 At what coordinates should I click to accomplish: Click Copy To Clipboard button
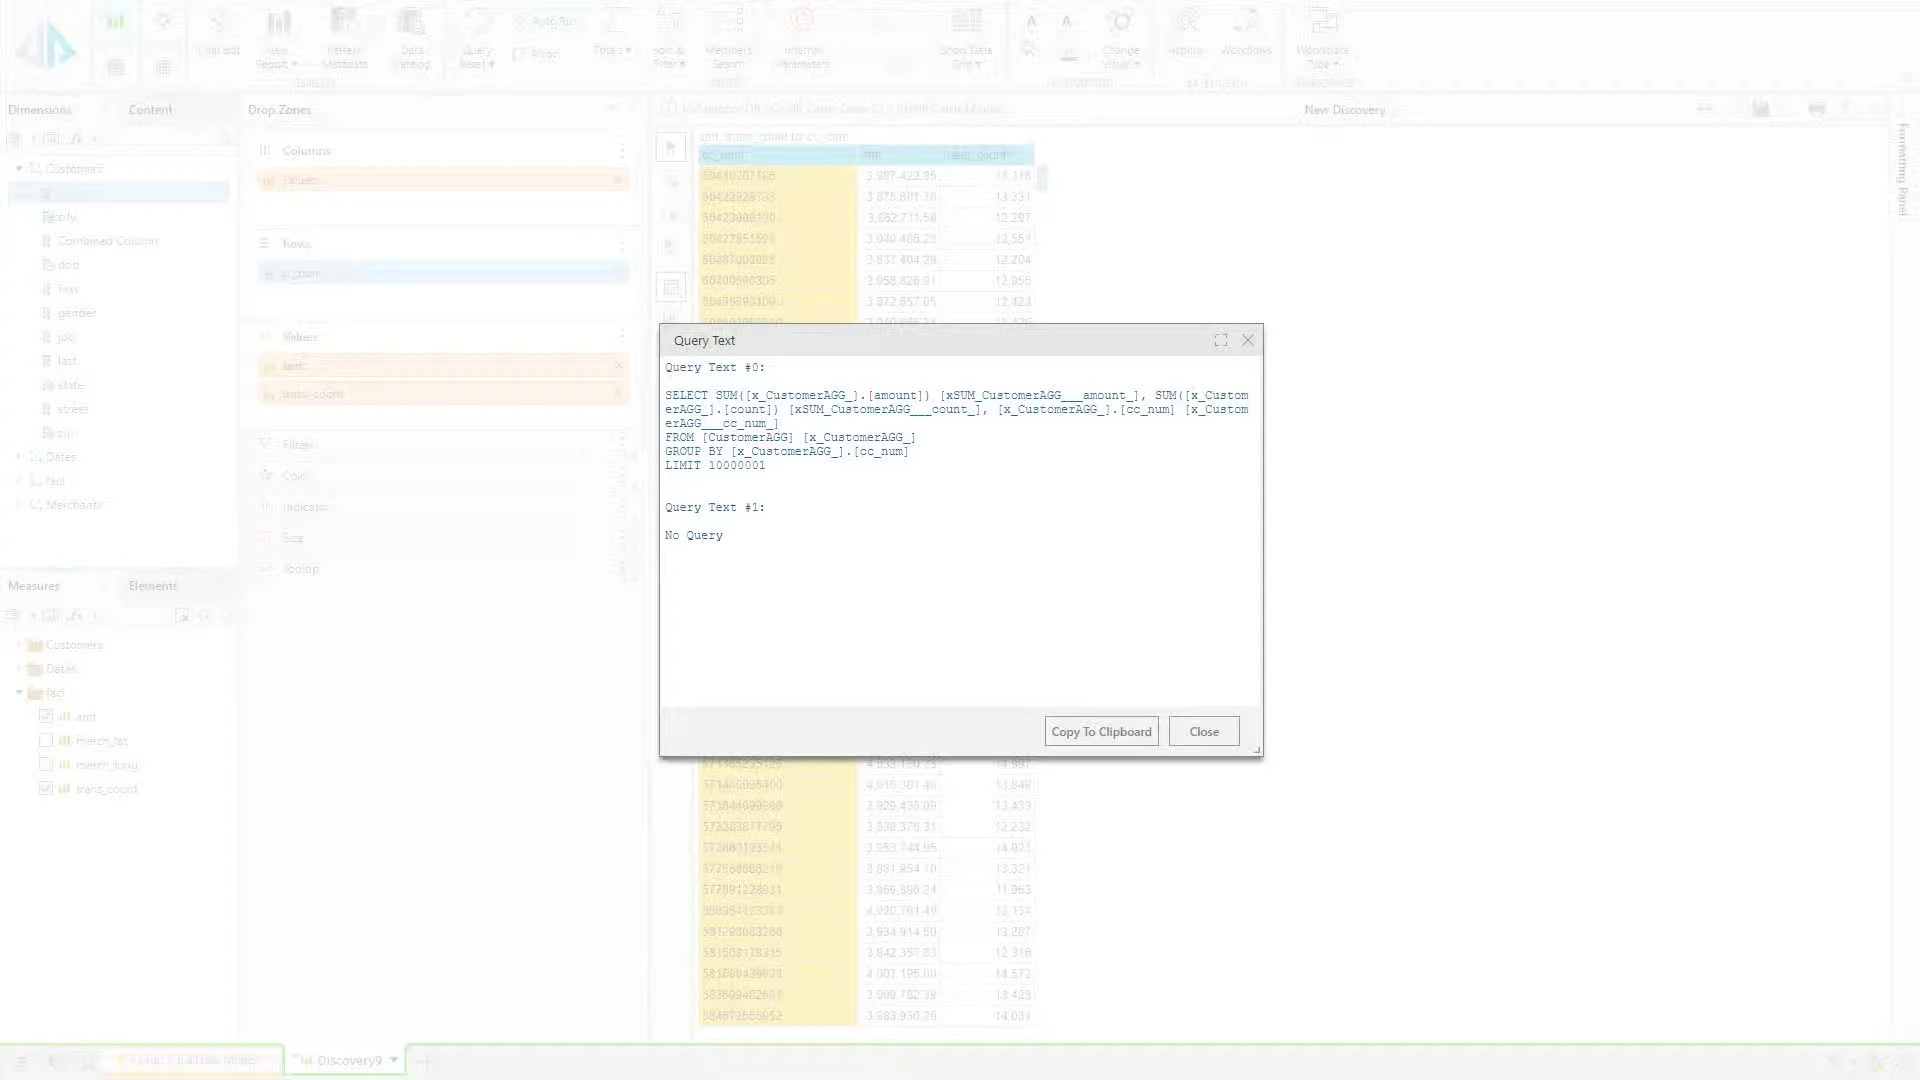[1101, 731]
